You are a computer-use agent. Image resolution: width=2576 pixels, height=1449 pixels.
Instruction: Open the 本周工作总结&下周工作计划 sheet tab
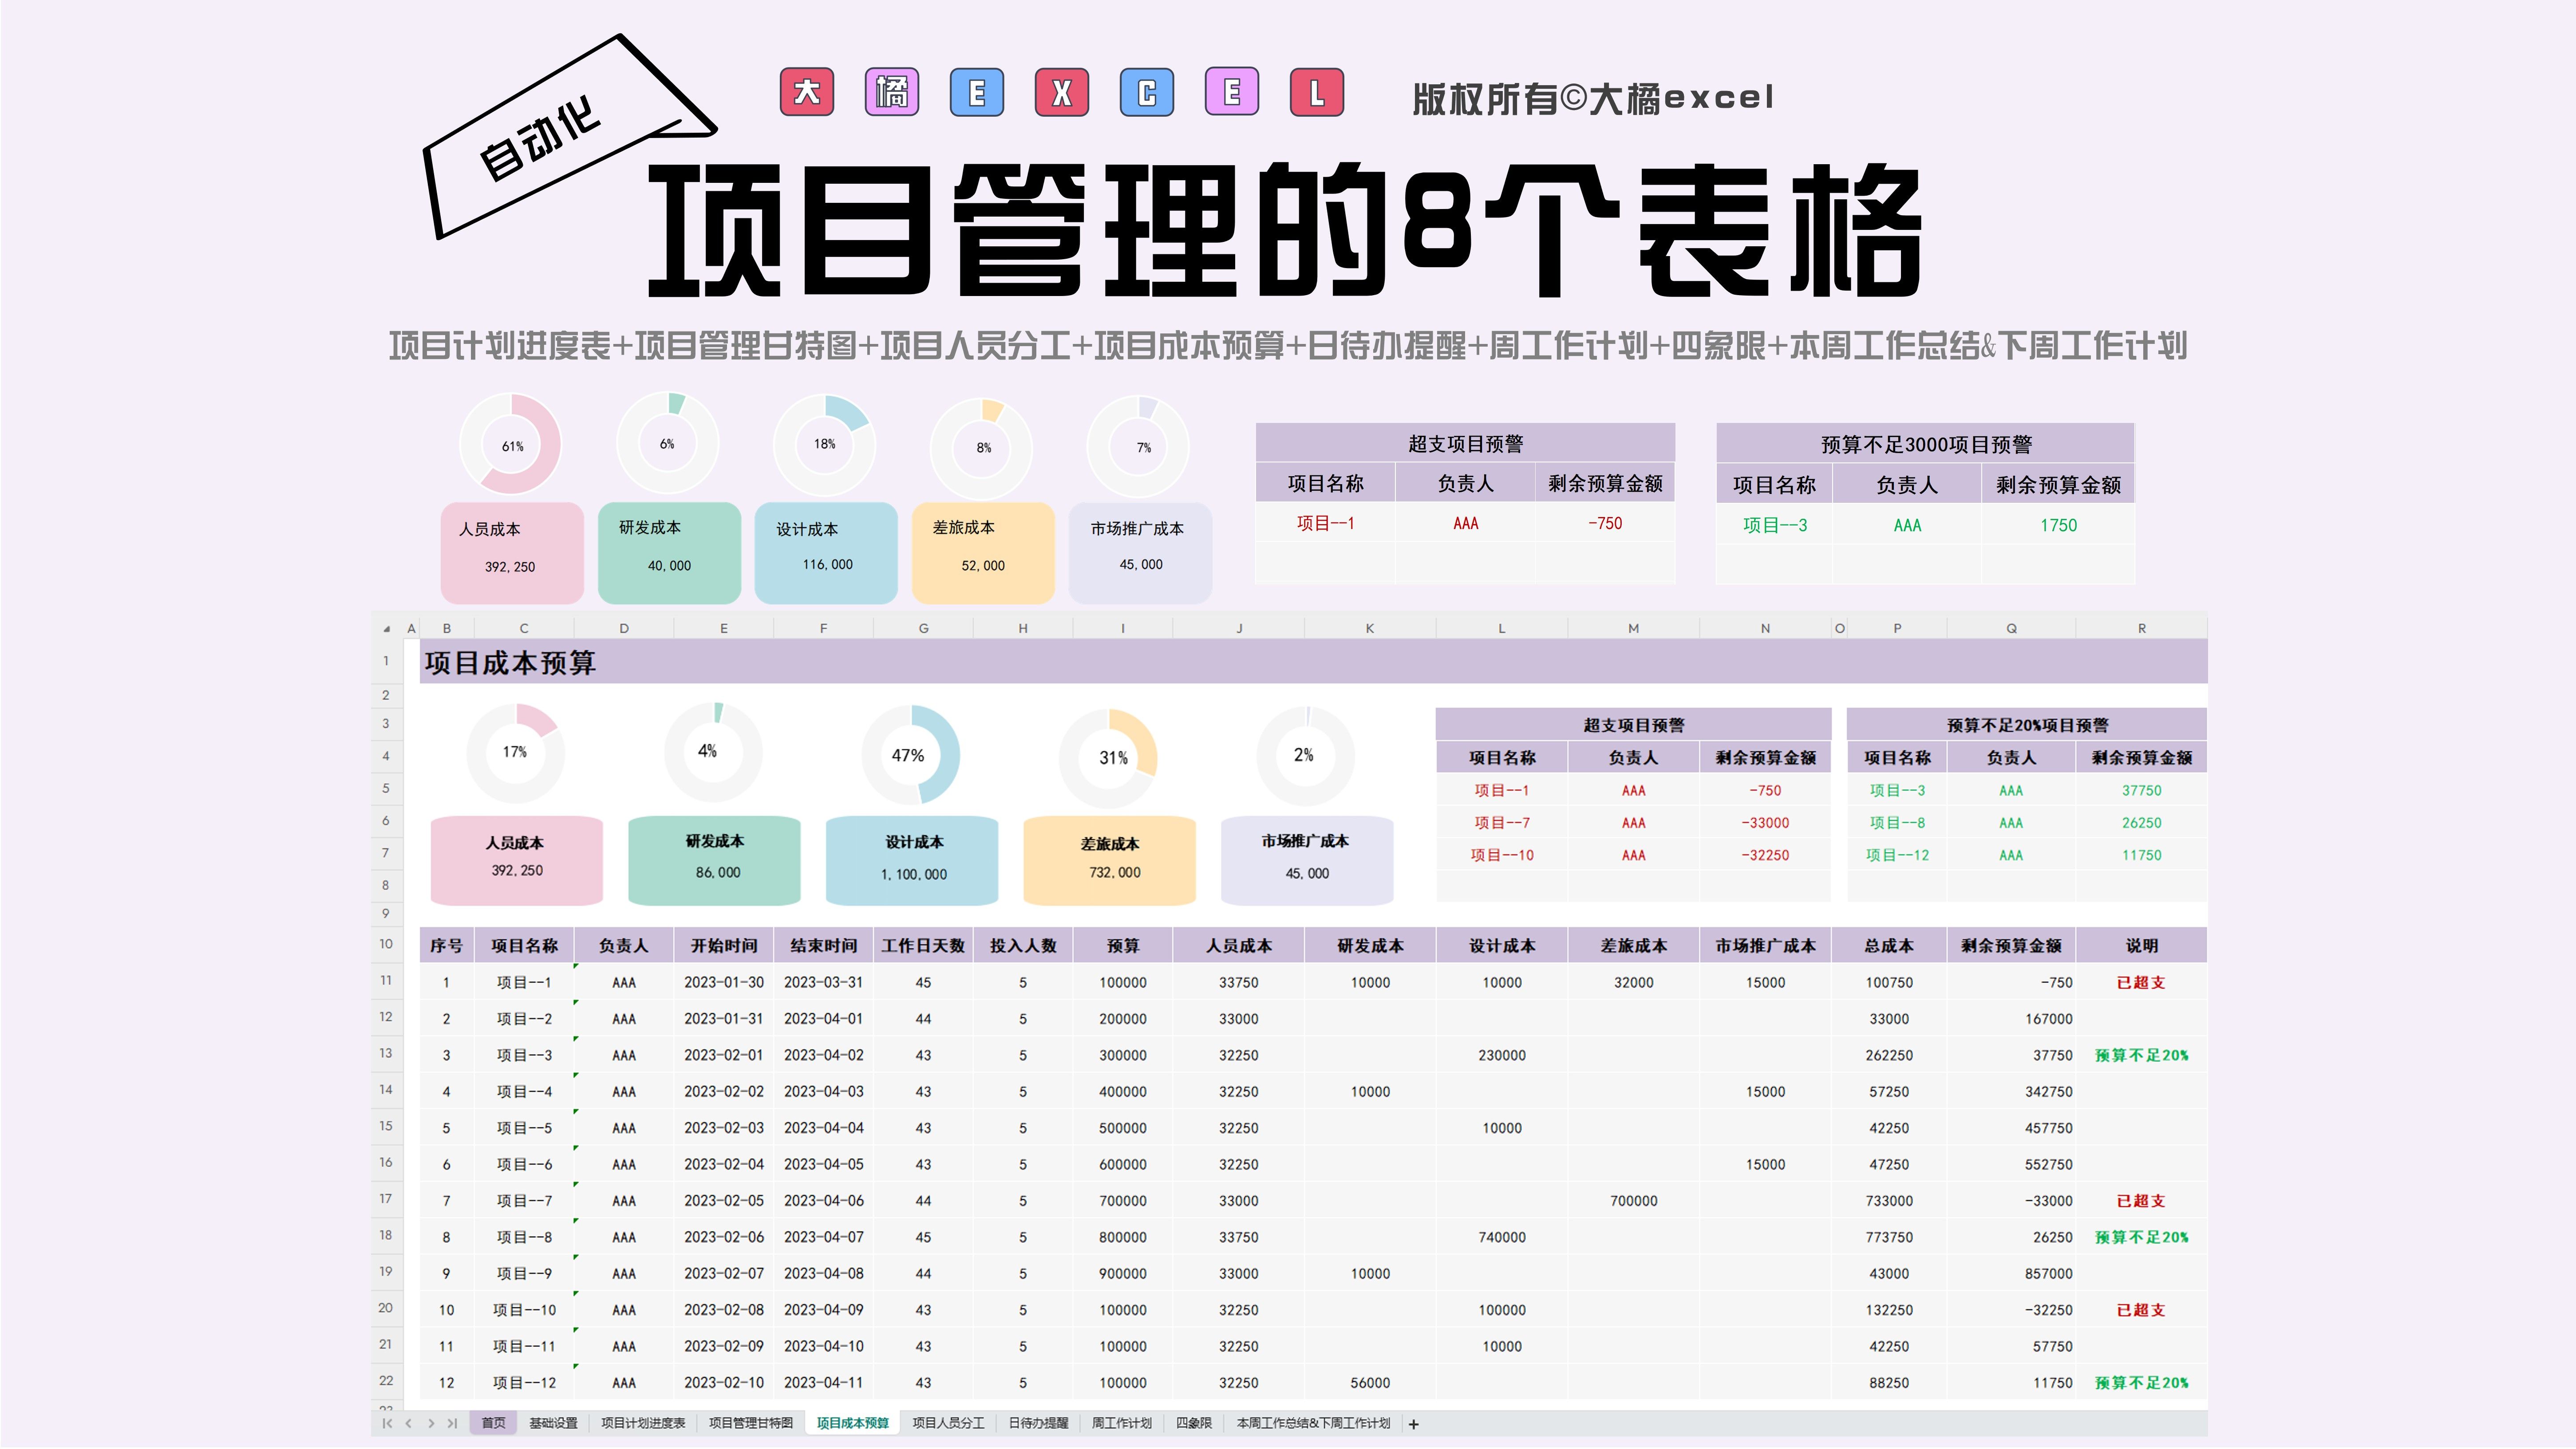1313,1423
